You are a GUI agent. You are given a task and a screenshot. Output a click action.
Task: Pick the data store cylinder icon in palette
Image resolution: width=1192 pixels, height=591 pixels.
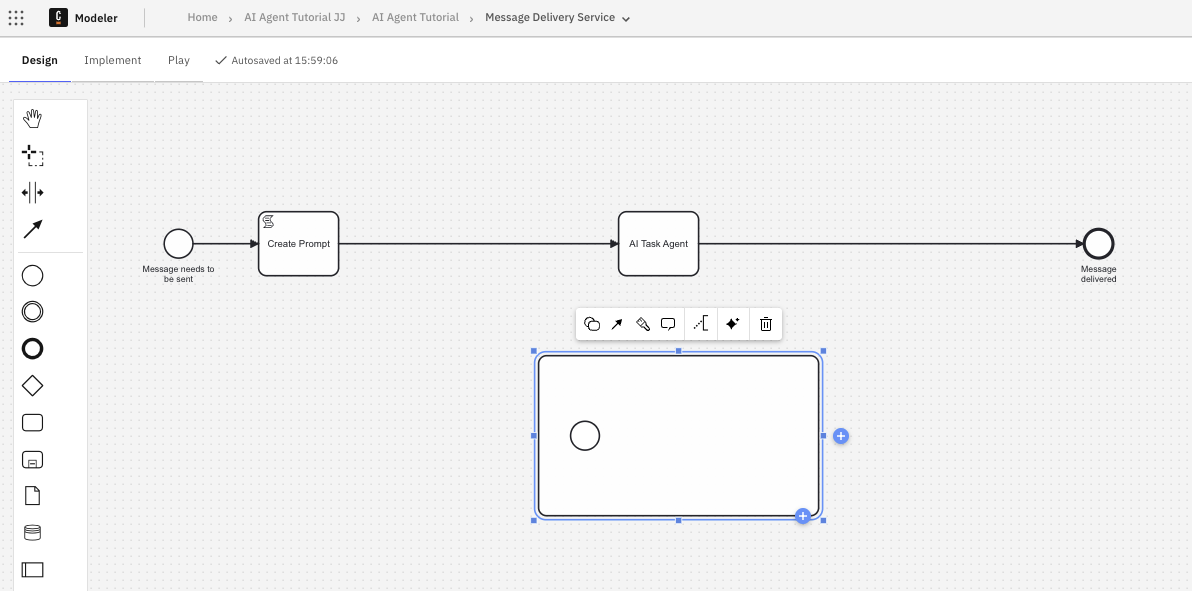(33, 533)
